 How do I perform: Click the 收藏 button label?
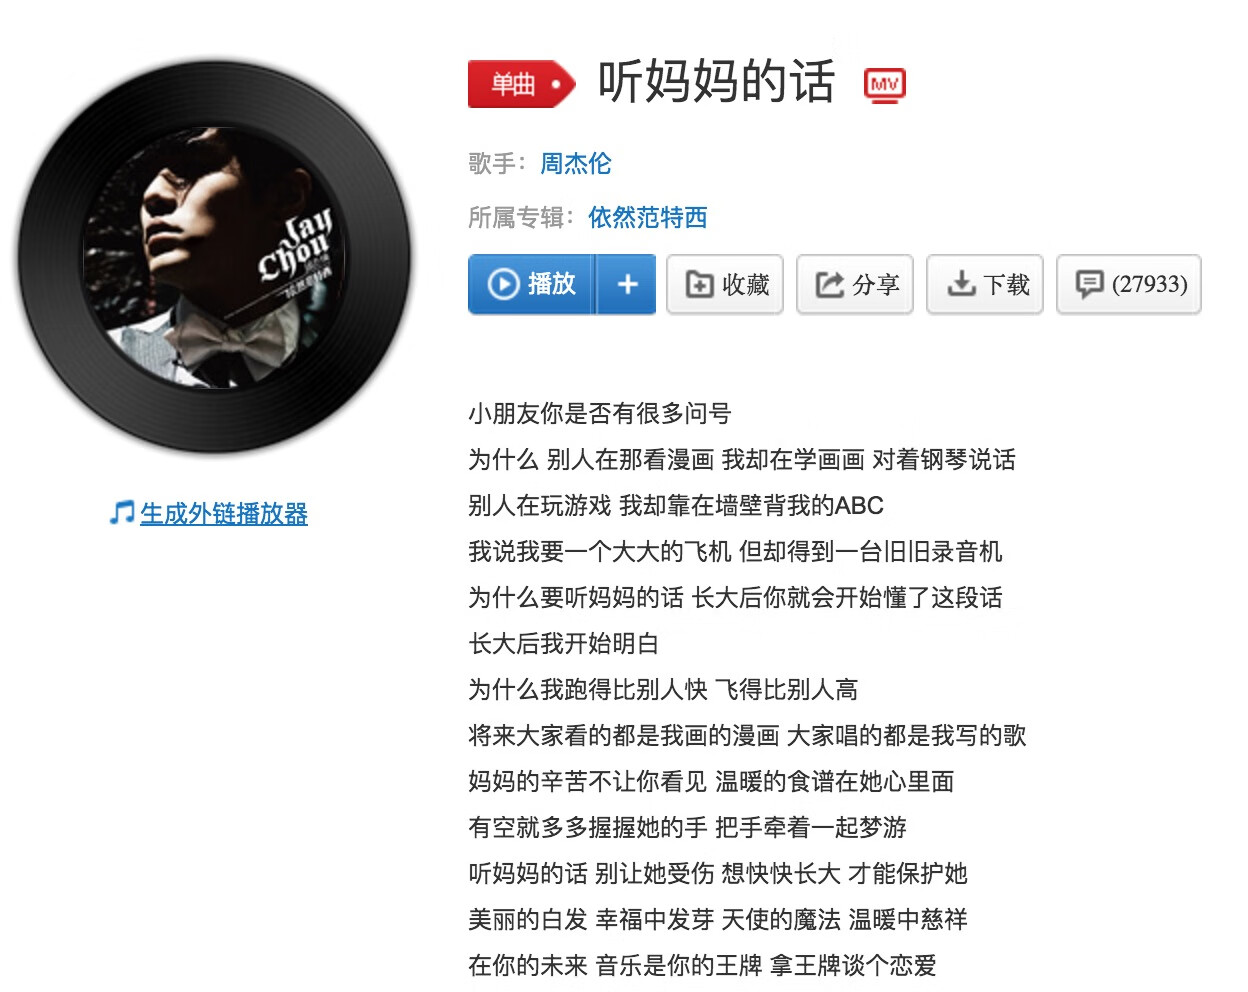[746, 285]
